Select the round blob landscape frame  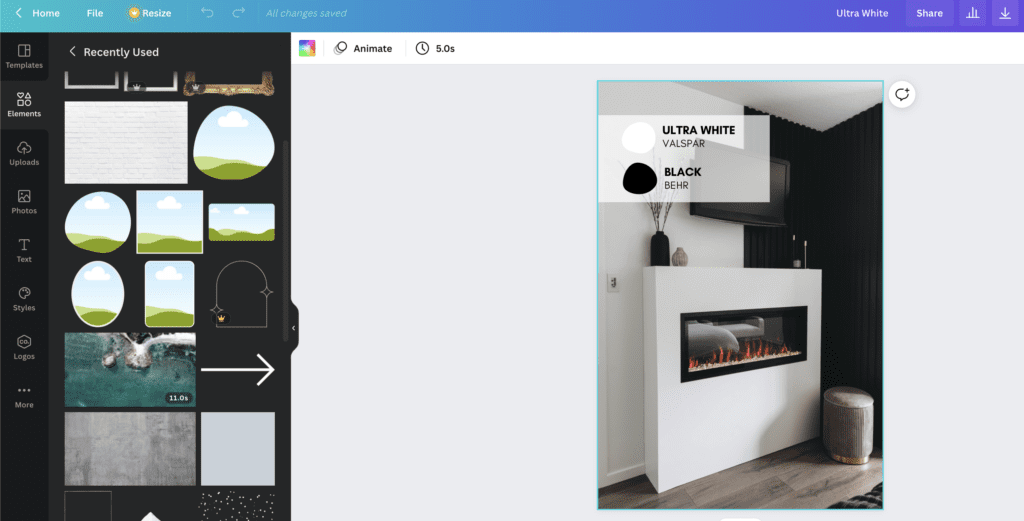pyautogui.click(x=97, y=222)
